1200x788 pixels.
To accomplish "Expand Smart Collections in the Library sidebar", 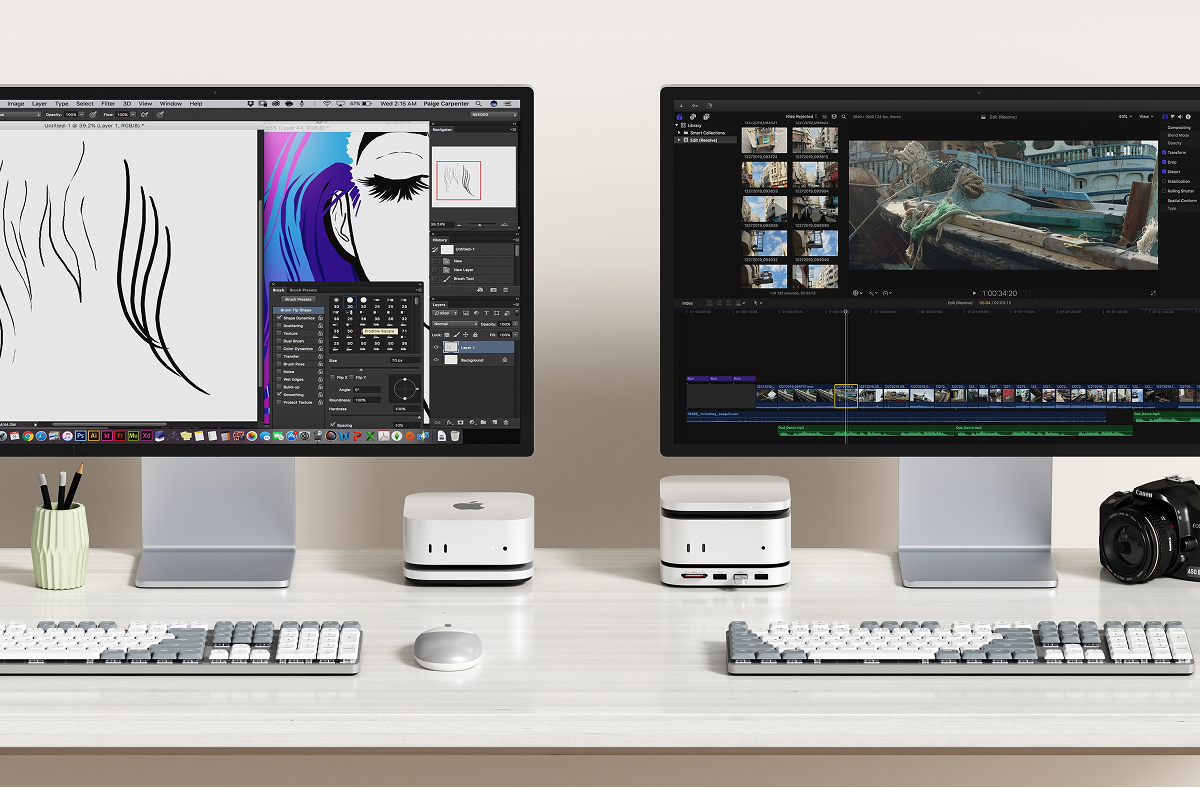I will (679, 133).
